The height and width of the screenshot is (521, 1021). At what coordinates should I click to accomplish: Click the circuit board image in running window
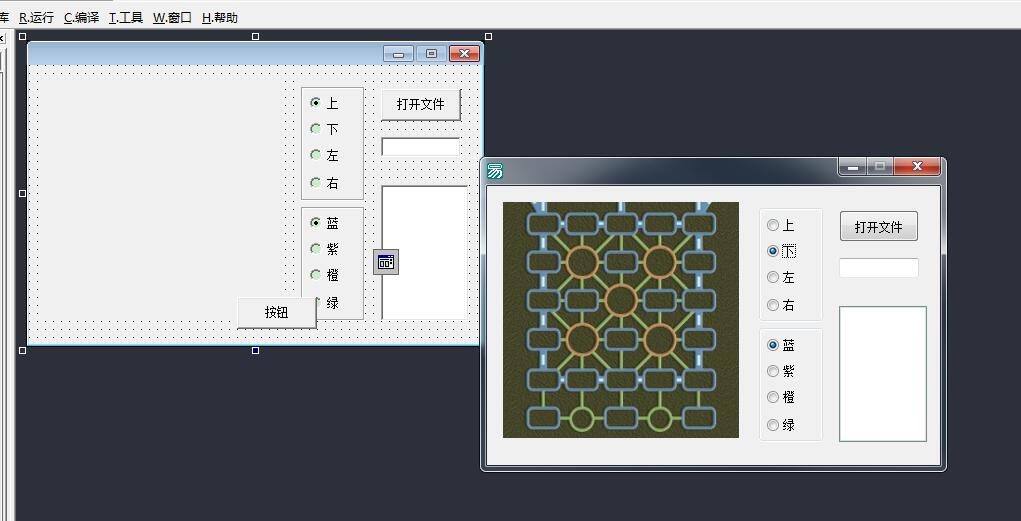(x=620, y=320)
